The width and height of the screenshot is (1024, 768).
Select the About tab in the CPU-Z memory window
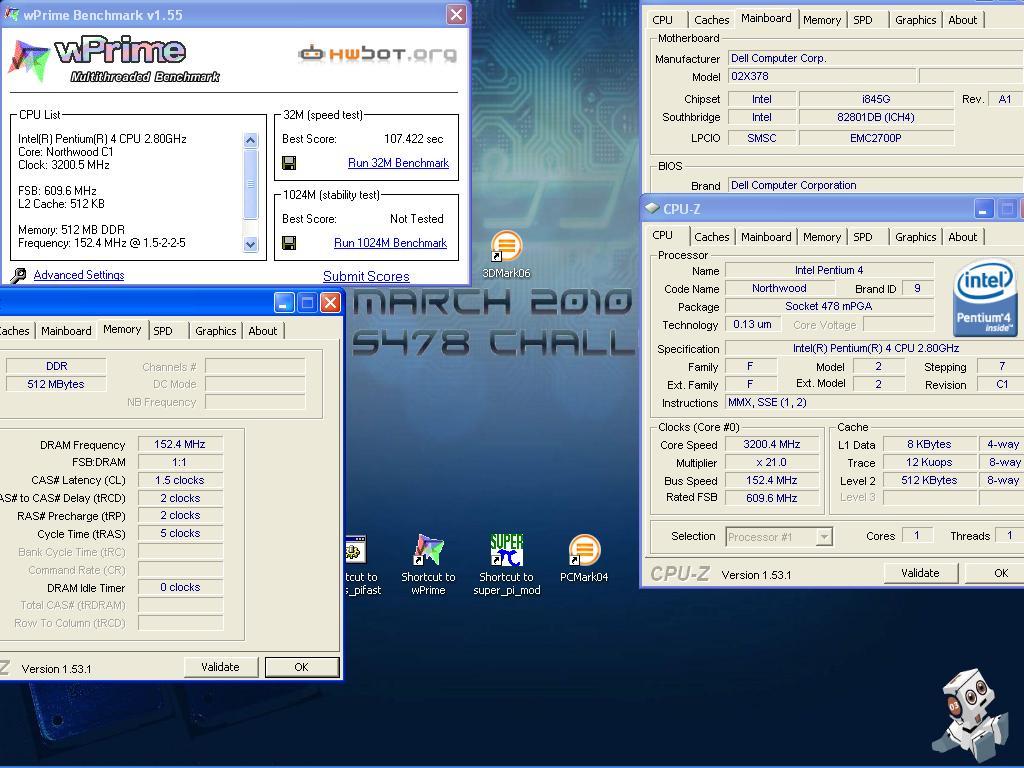(263, 331)
